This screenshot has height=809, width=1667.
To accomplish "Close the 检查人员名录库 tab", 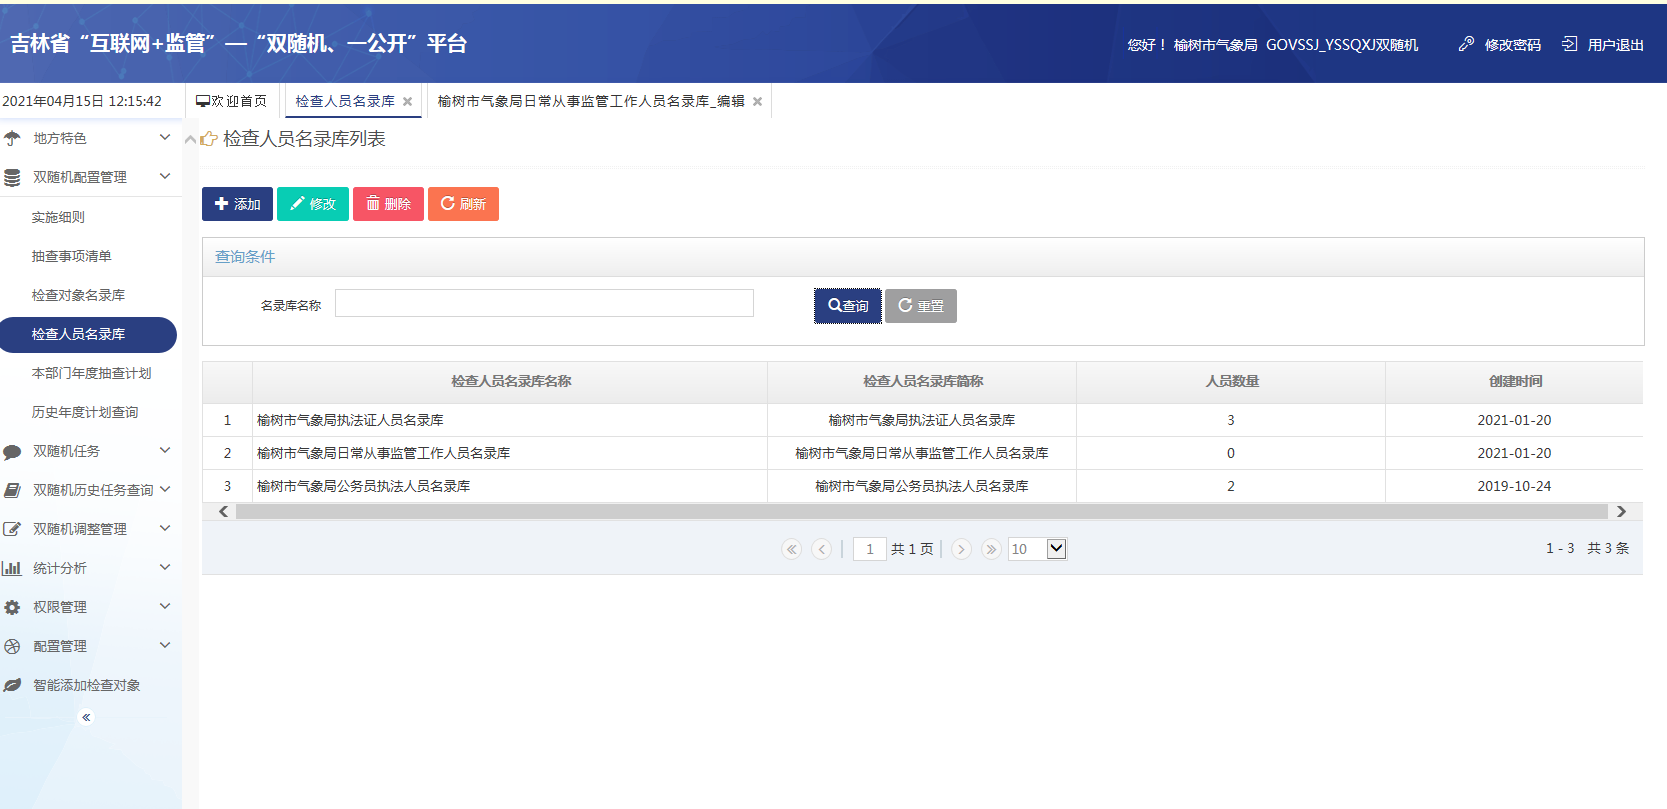I will [407, 102].
